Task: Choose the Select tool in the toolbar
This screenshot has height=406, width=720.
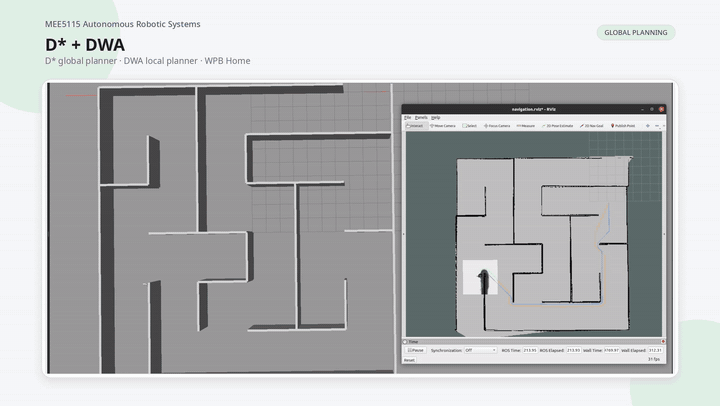Action: pyautogui.click(x=470, y=126)
